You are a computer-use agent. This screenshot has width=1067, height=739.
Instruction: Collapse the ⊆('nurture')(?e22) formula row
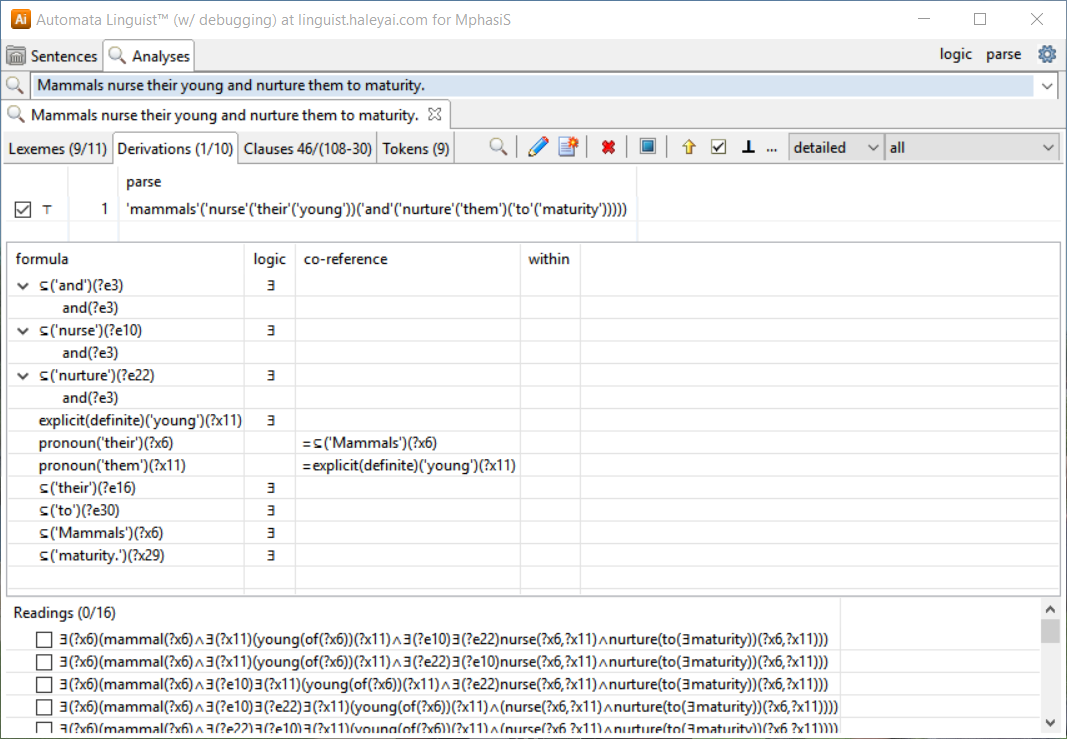[x=23, y=376]
